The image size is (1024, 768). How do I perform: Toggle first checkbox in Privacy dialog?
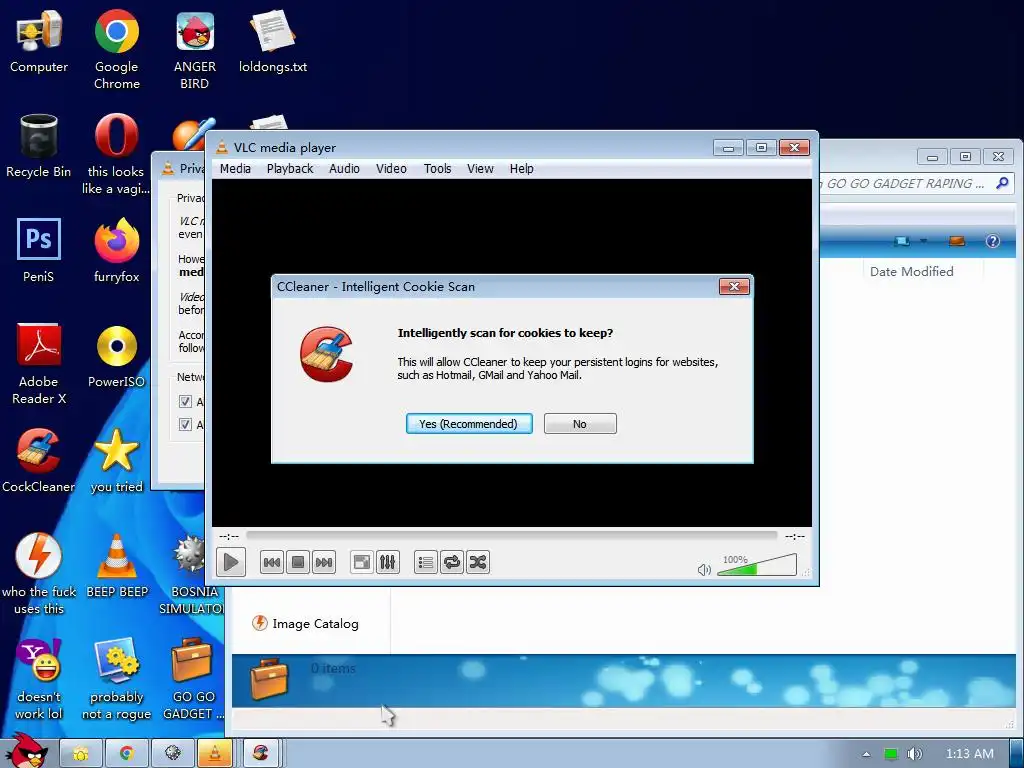click(185, 402)
